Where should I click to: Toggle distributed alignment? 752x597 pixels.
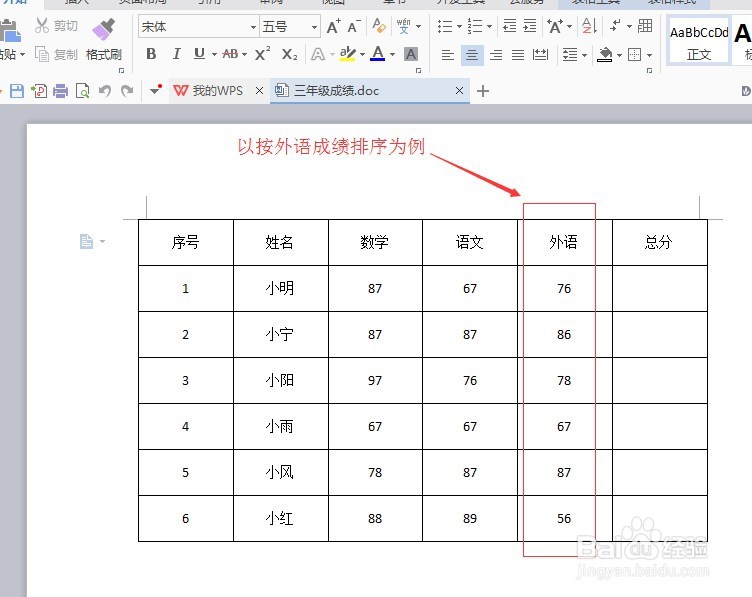click(x=540, y=55)
